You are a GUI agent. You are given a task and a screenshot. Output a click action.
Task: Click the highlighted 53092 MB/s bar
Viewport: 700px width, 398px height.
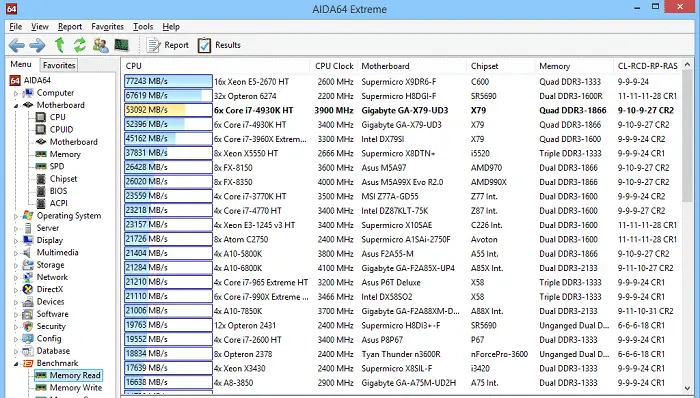[168, 110]
